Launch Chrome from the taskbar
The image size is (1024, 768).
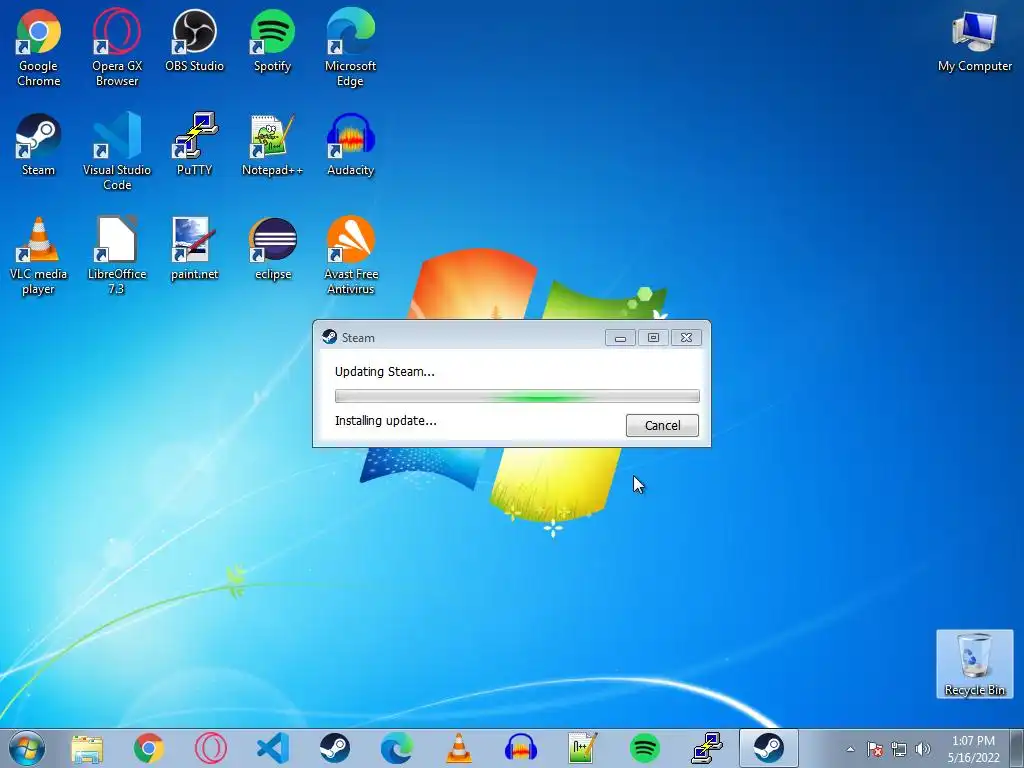click(x=149, y=748)
